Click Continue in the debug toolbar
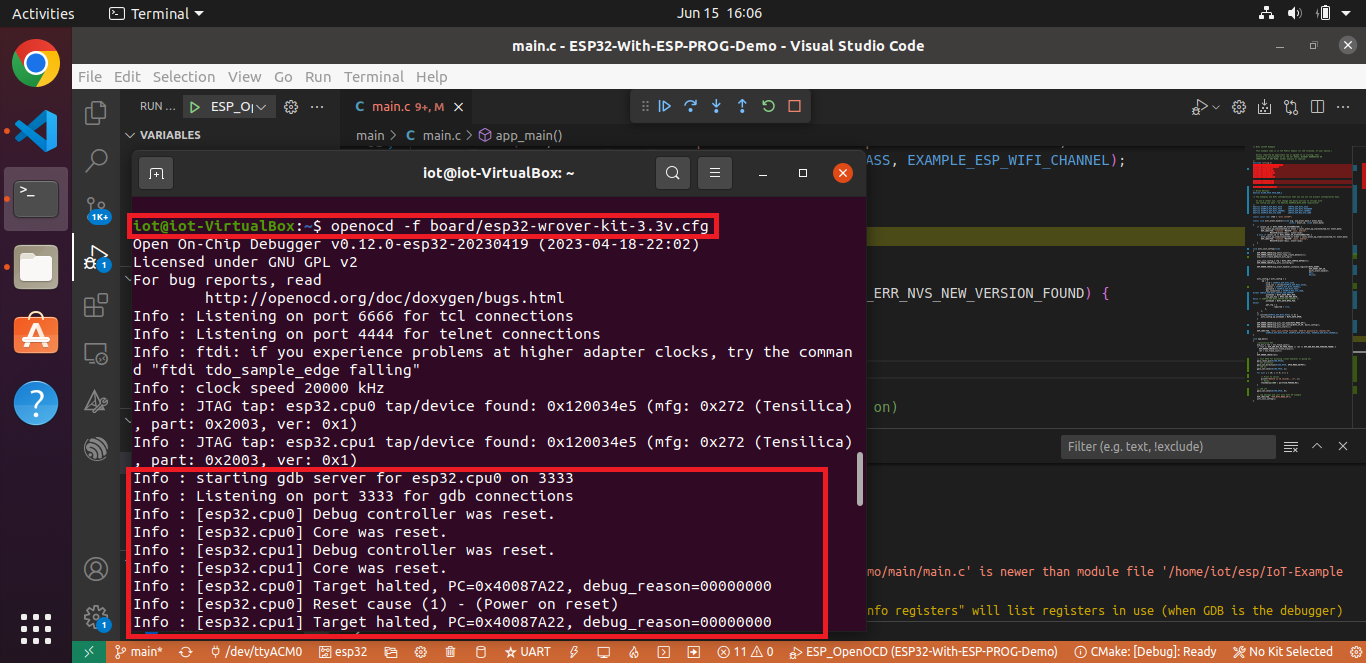This screenshot has height=663, width=1366. point(664,106)
